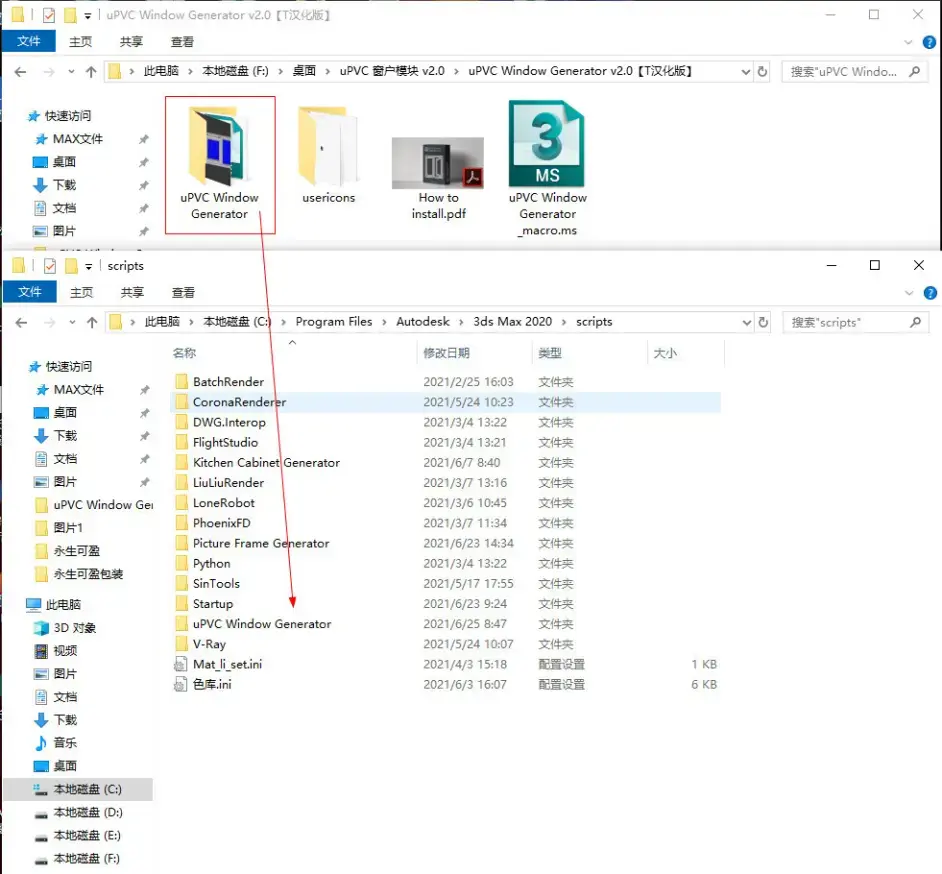
Task: Open 文件 menu in scripts window
Action: [x=30, y=292]
